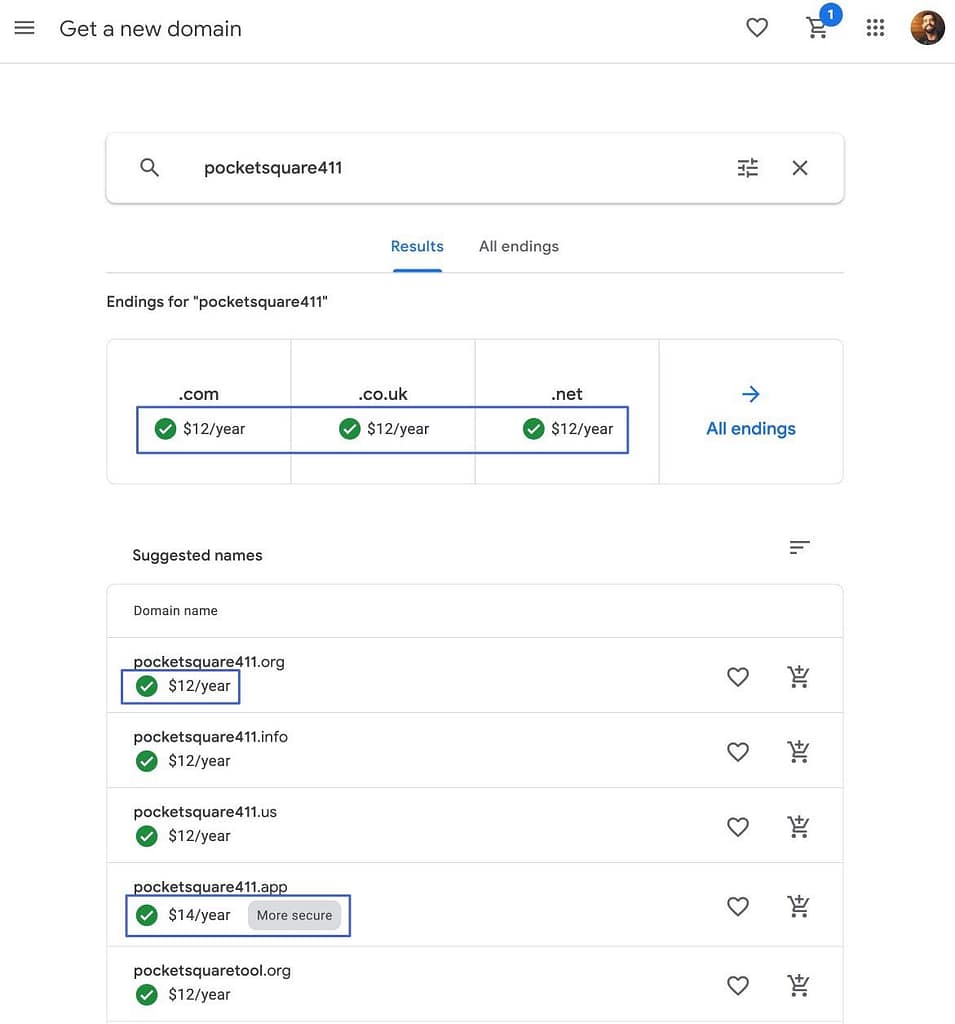This screenshot has height=1024, width=955.
Task: Select the Results tab
Action: [417, 245]
